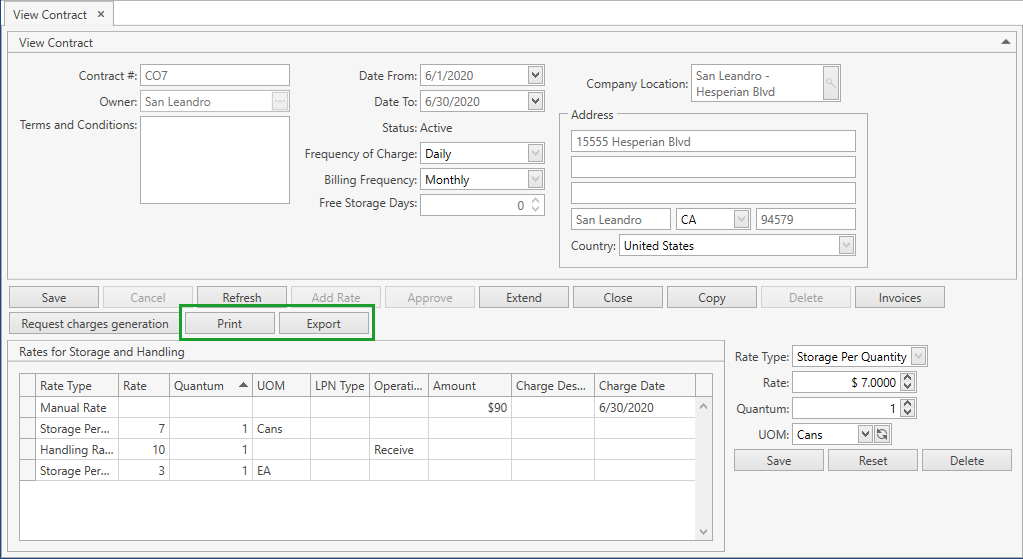Collapse the View Contract panel arrow
The height and width of the screenshot is (559, 1023).
point(1005,42)
